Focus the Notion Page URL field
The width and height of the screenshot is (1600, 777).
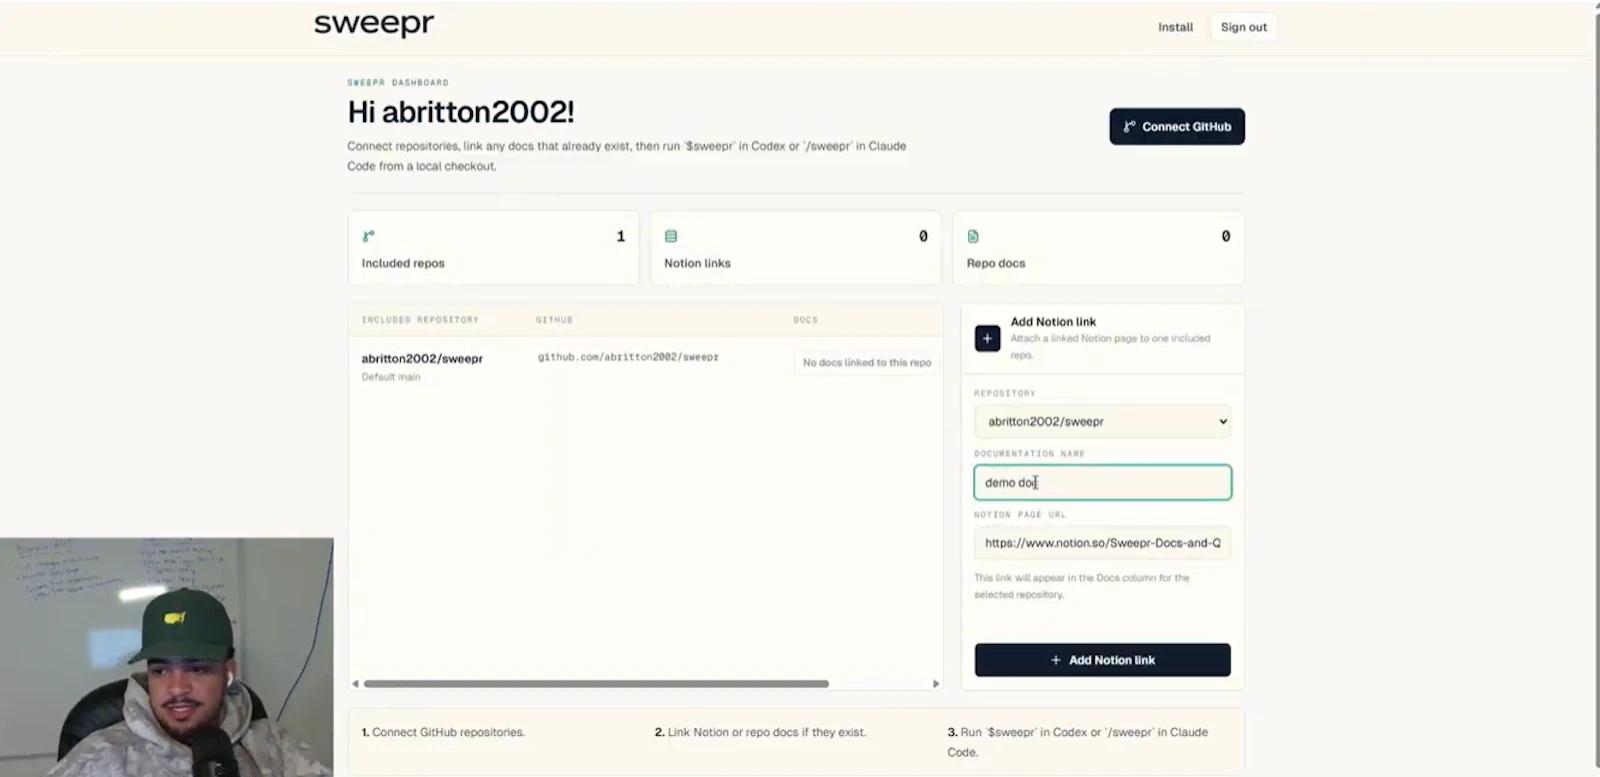pos(1103,543)
